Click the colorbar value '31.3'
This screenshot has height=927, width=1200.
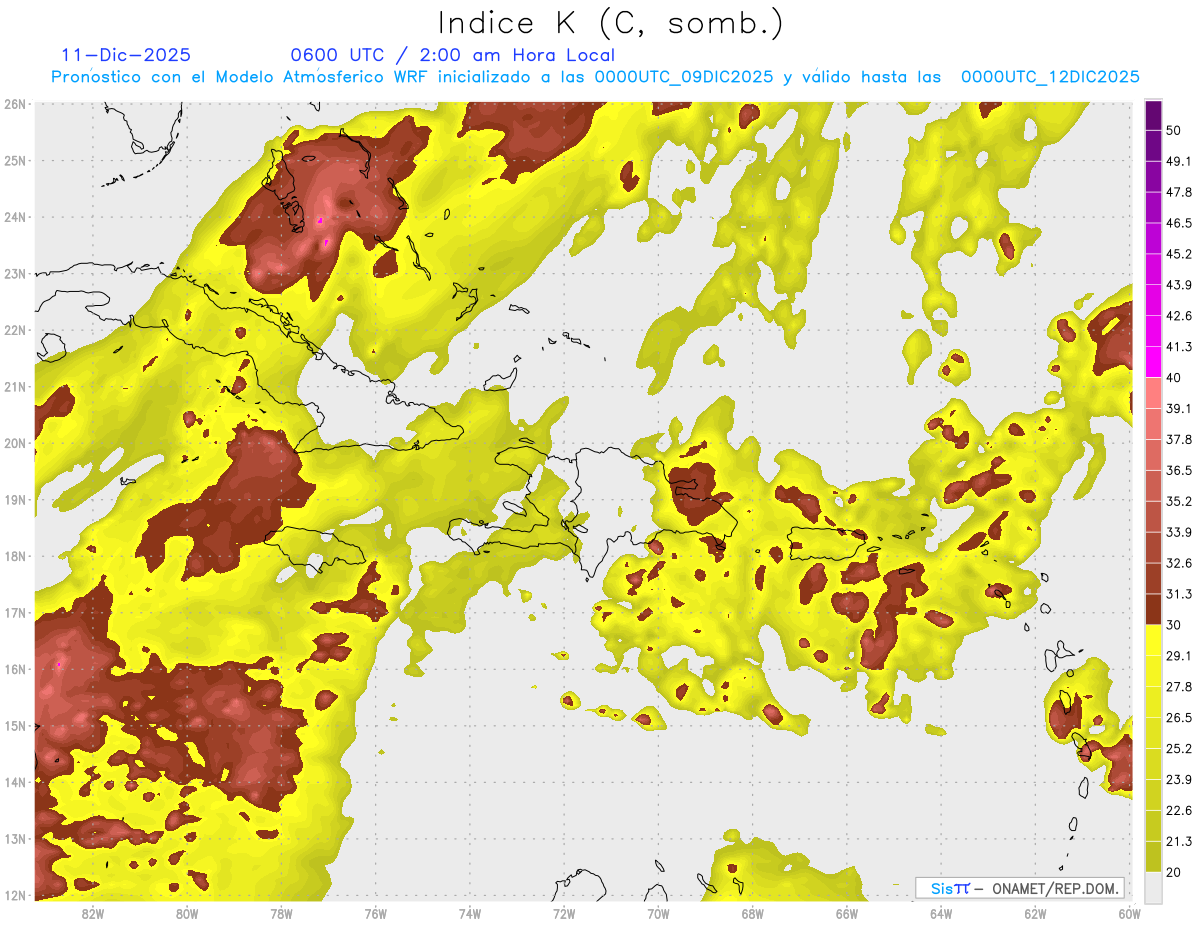pos(1179,594)
